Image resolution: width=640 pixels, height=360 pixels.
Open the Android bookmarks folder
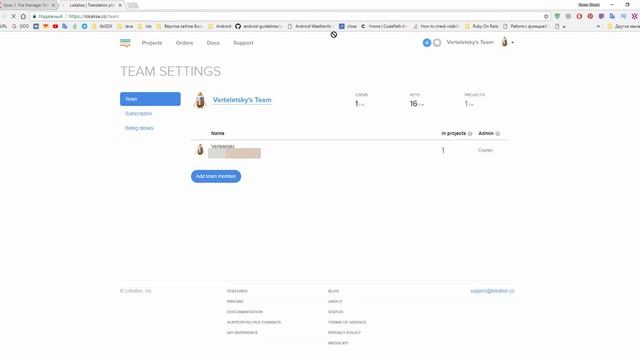pyautogui.click(x=220, y=26)
